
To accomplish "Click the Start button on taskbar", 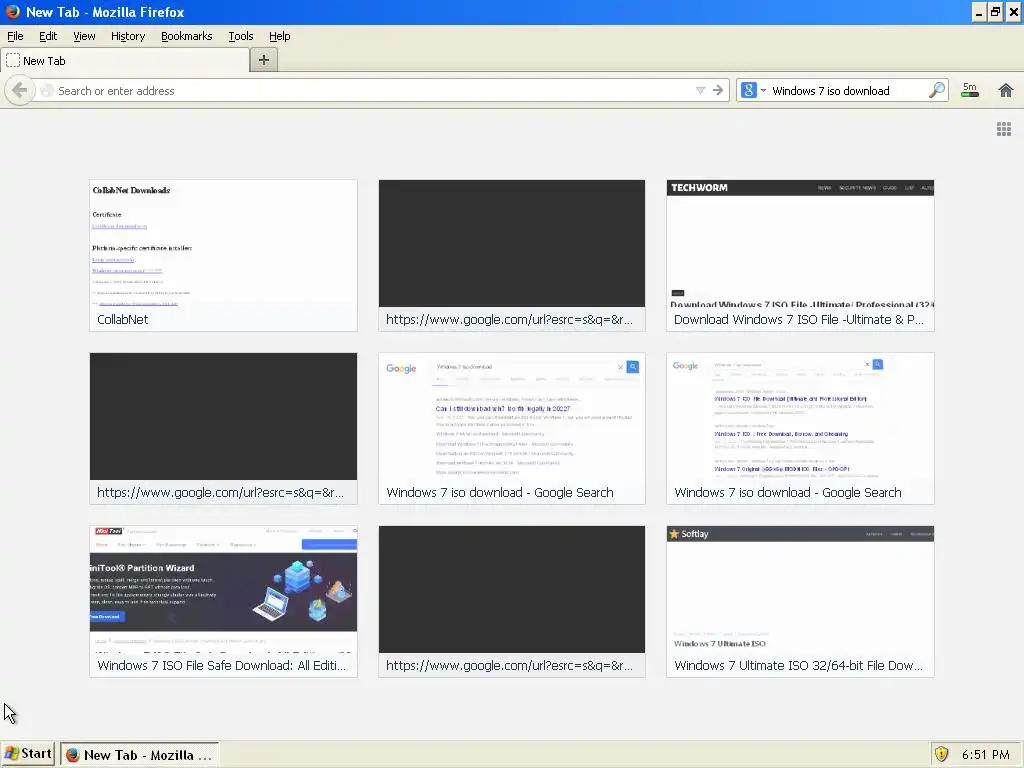I will 28,754.
